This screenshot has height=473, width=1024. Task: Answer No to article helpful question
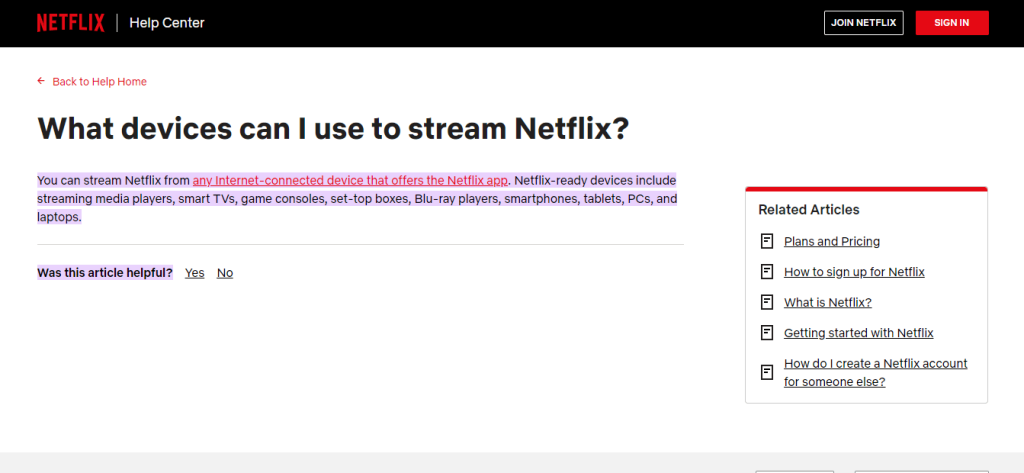(x=225, y=273)
